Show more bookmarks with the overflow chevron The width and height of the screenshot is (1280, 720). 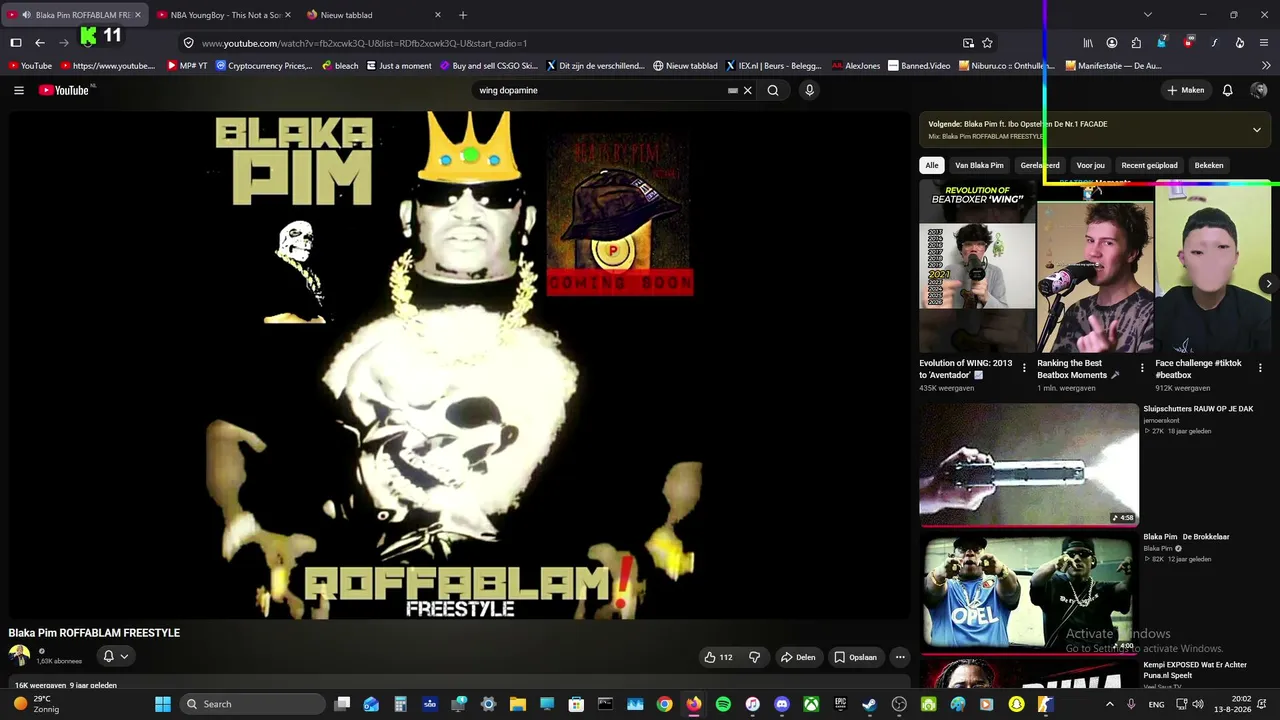pyautogui.click(x=1266, y=66)
